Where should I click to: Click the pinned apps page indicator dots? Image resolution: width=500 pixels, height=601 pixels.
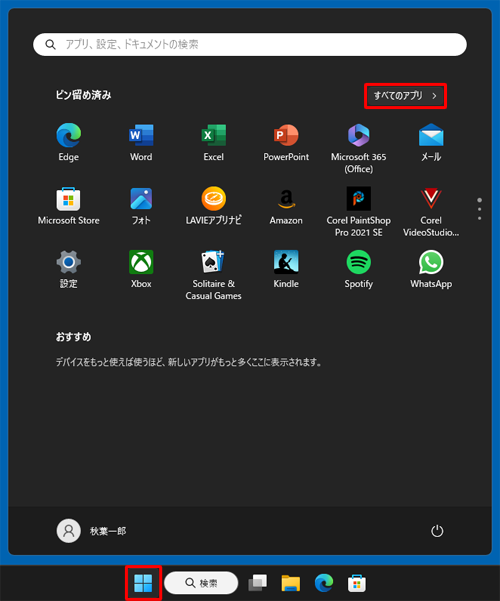(479, 209)
